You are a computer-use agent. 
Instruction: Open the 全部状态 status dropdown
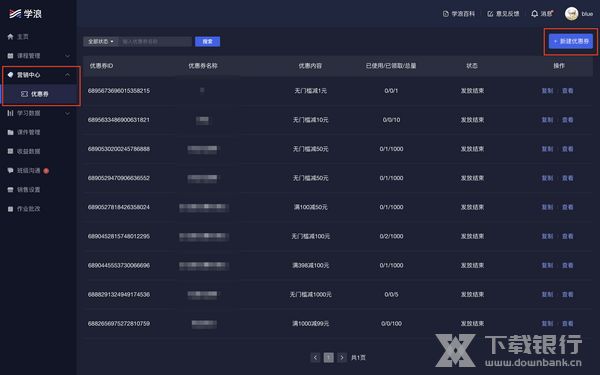point(101,41)
